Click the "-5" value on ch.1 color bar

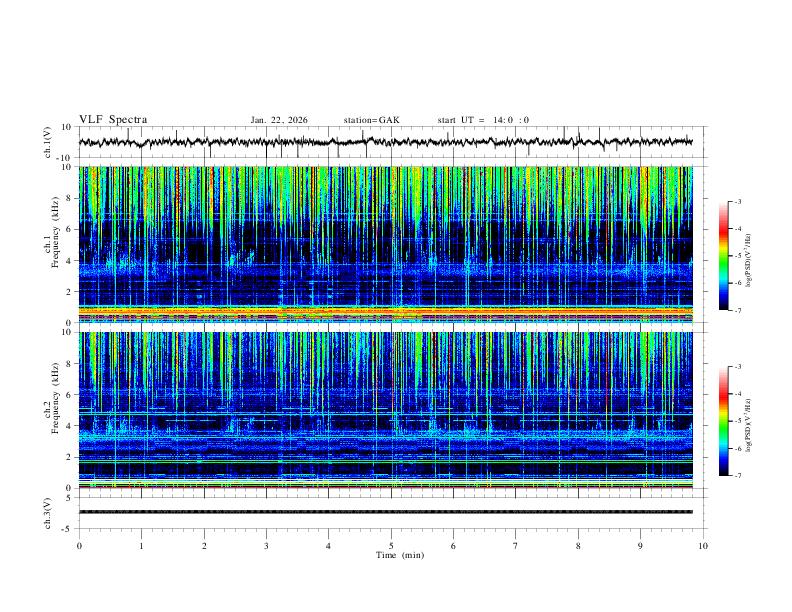(737, 256)
